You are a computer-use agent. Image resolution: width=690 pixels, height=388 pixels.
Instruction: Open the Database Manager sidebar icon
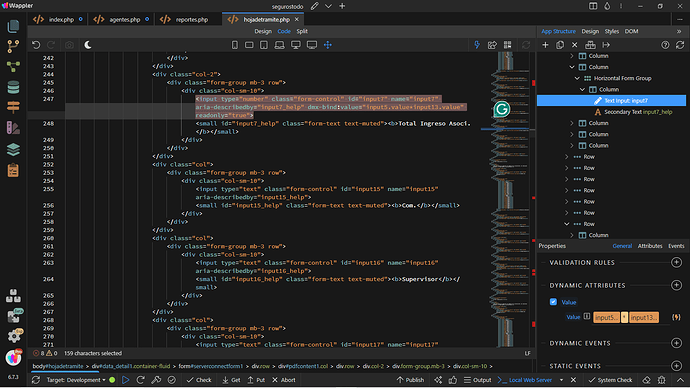[13, 88]
